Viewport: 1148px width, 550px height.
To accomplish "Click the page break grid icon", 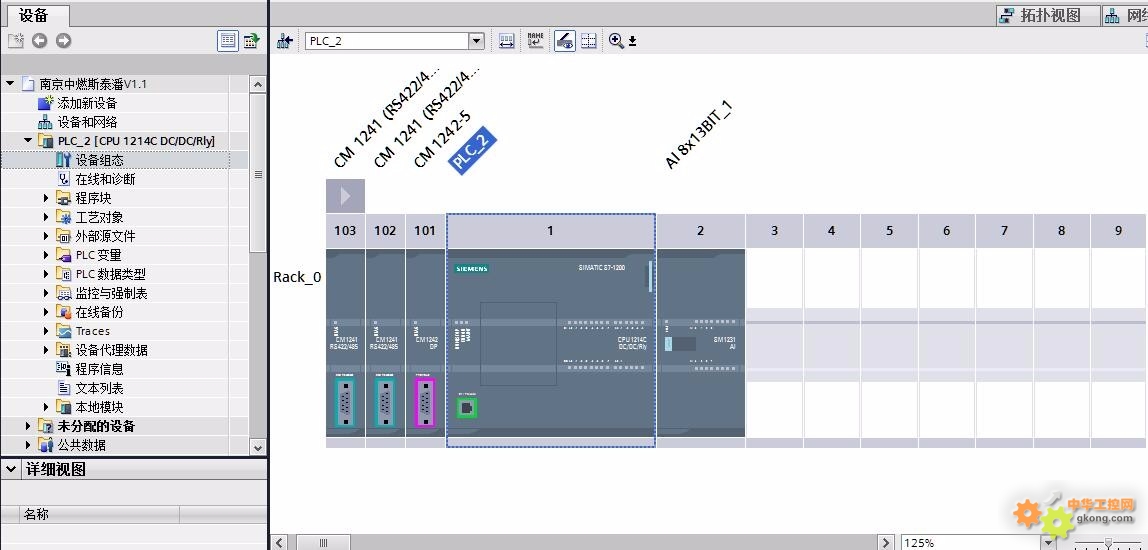I will point(589,41).
